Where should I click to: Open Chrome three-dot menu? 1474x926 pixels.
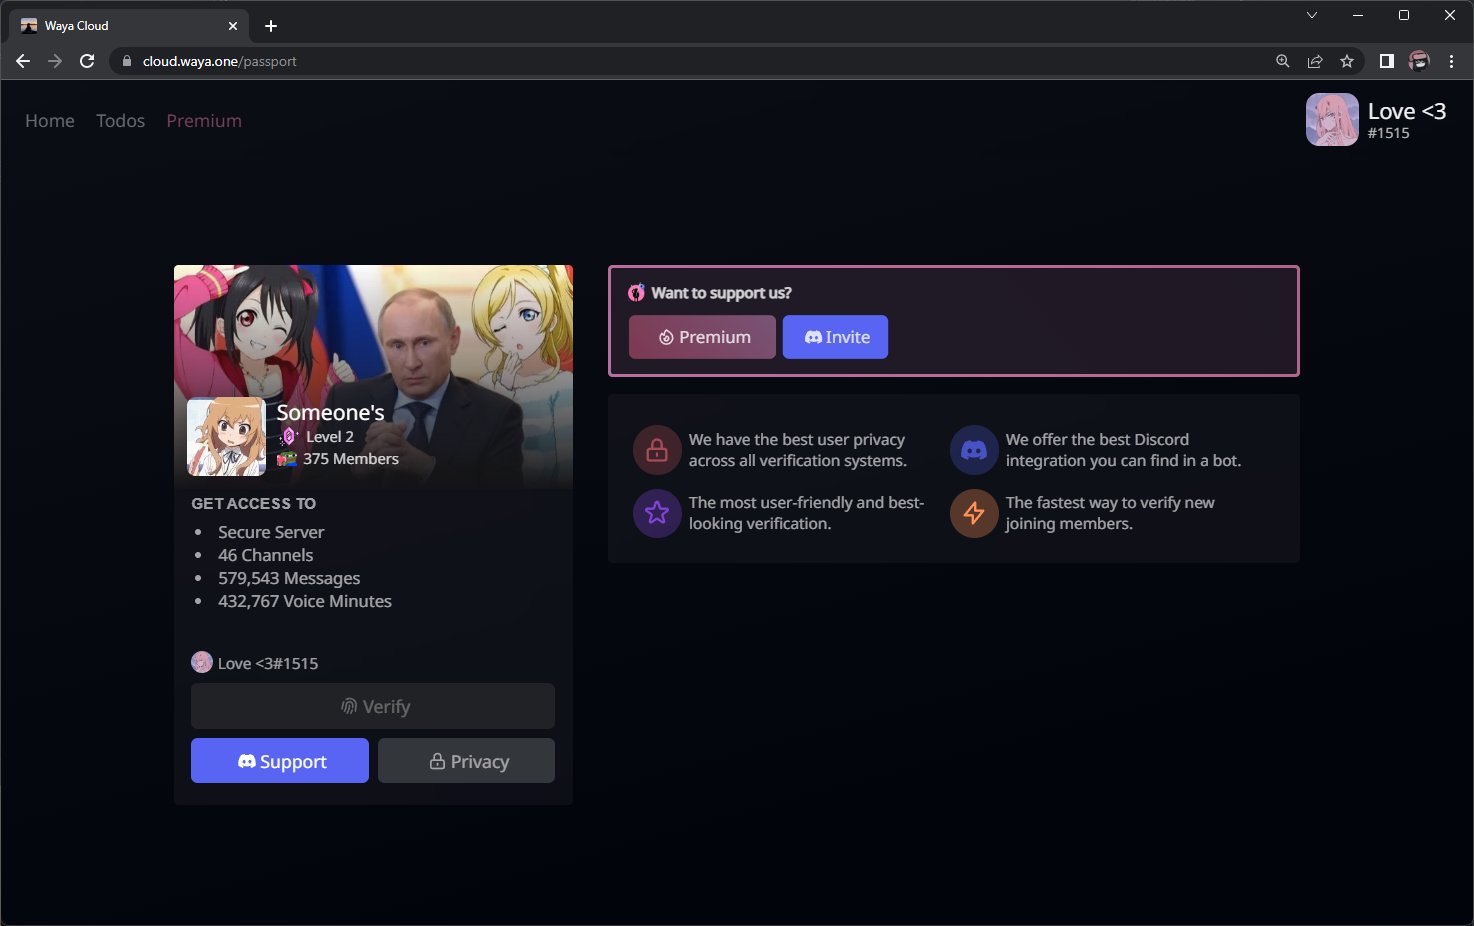click(1451, 61)
